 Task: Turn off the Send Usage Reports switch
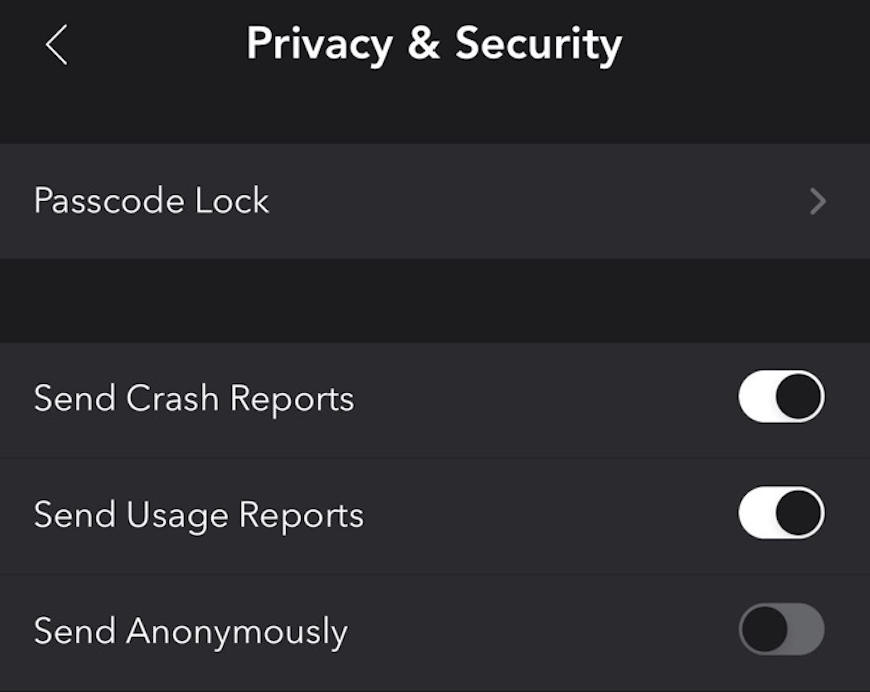pyautogui.click(x=781, y=514)
